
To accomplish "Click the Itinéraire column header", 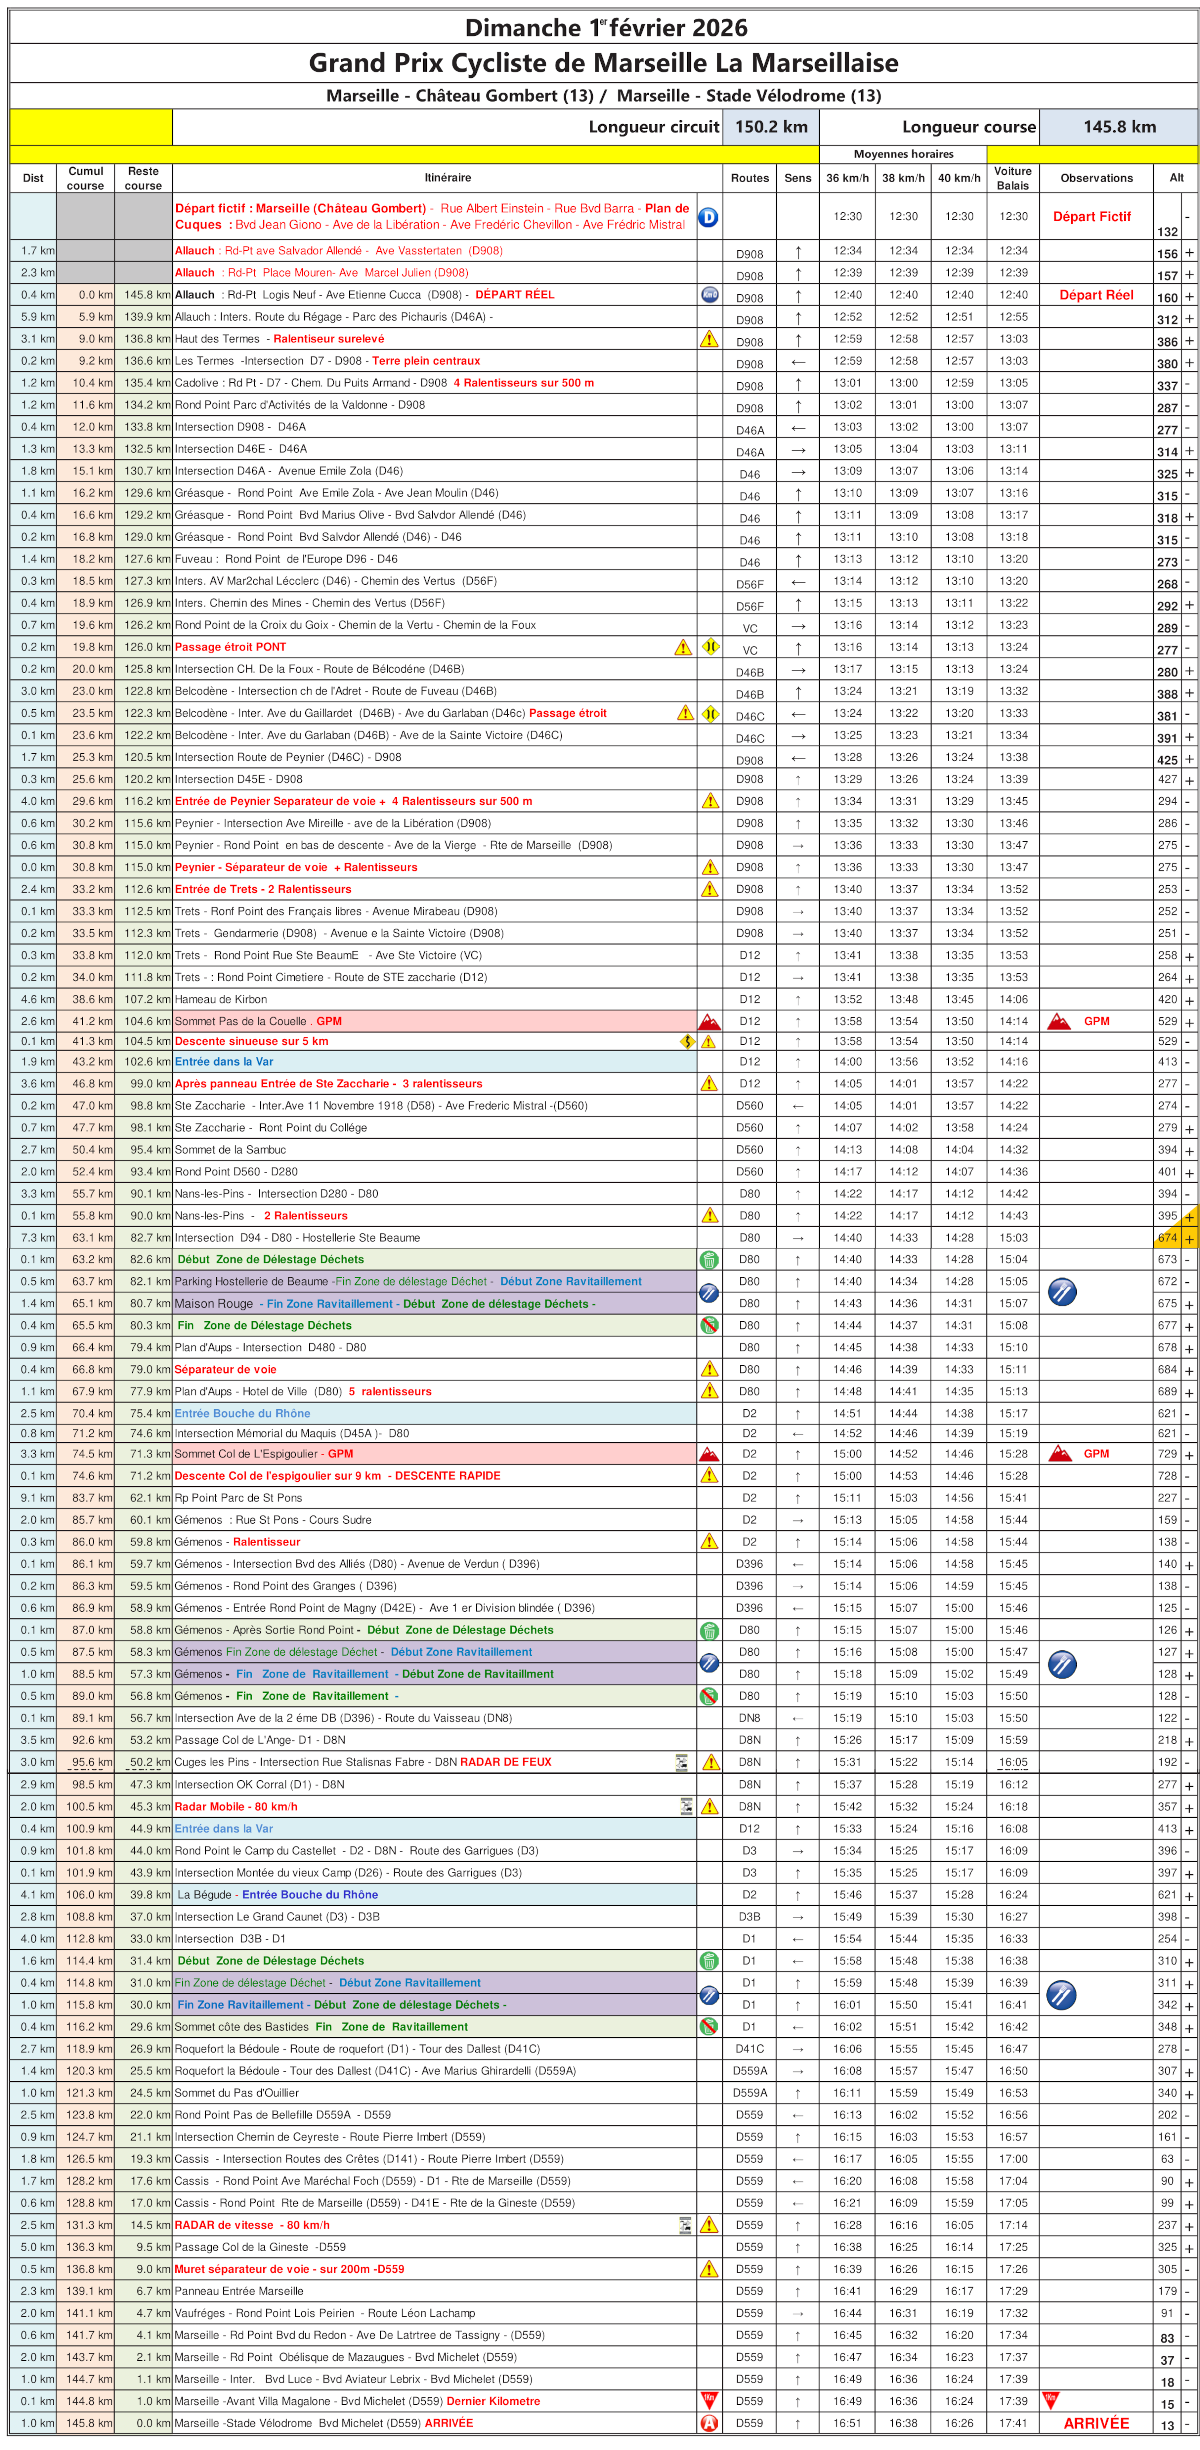I will coord(447,178).
